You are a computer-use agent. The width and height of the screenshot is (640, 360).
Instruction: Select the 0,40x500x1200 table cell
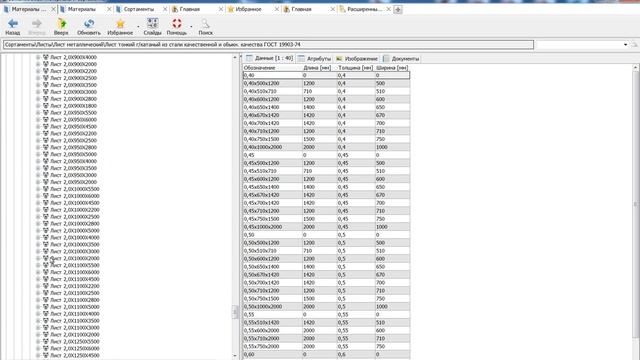coord(273,83)
